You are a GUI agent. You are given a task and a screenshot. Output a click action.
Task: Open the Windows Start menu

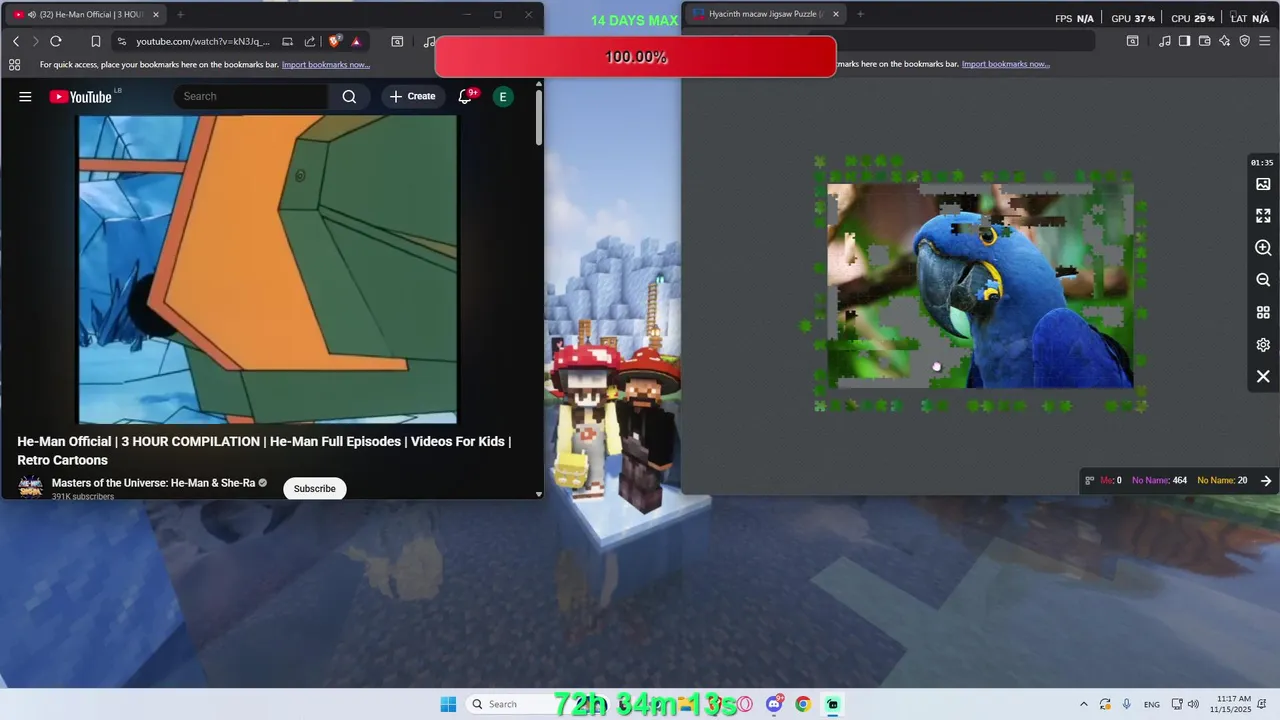448,704
